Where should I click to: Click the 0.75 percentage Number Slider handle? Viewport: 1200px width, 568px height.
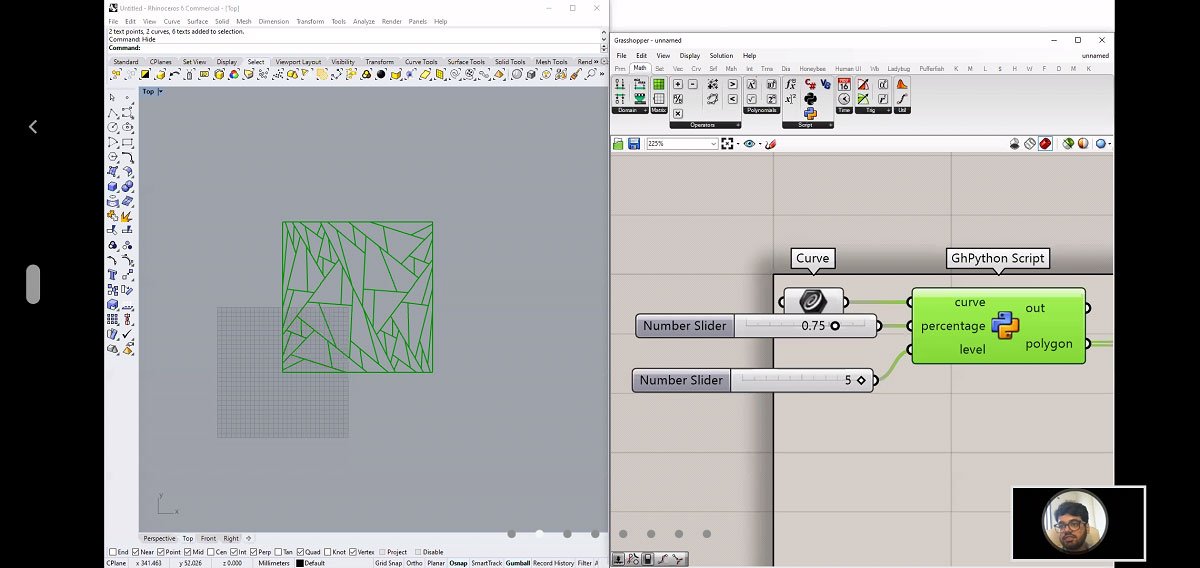(x=835, y=325)
